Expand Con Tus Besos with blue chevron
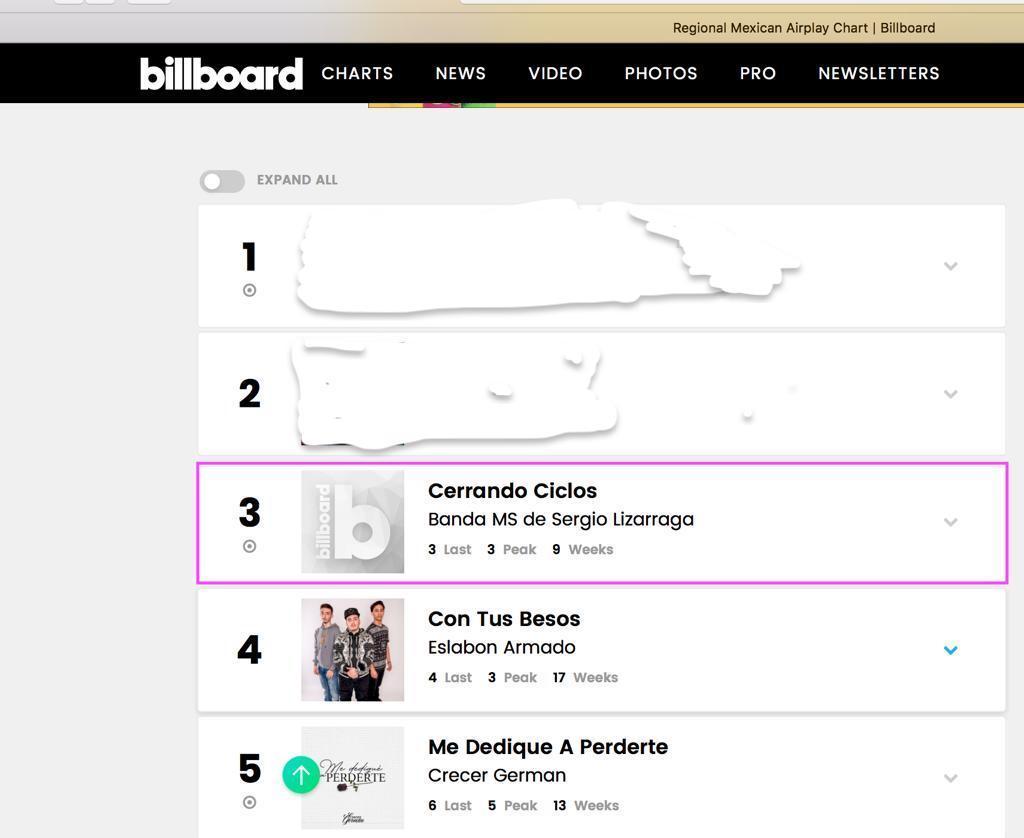This screenshot has height=838, width=1024. (950, 650)
